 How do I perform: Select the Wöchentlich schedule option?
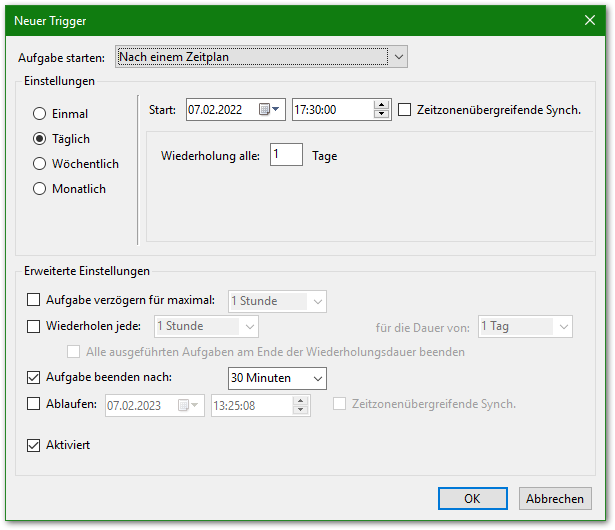(x=40, y=164)
